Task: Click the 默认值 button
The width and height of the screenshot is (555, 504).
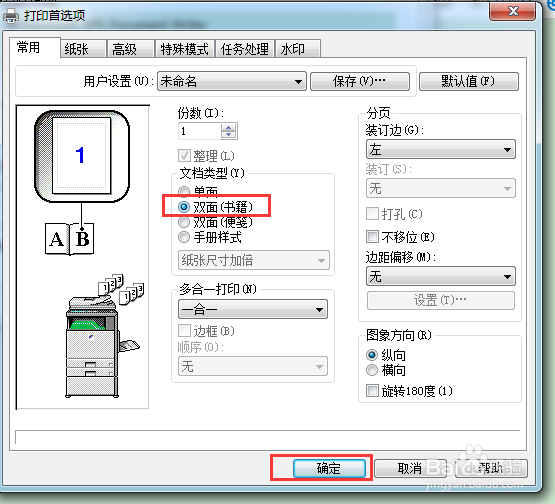Action: (x=469, y=81)
